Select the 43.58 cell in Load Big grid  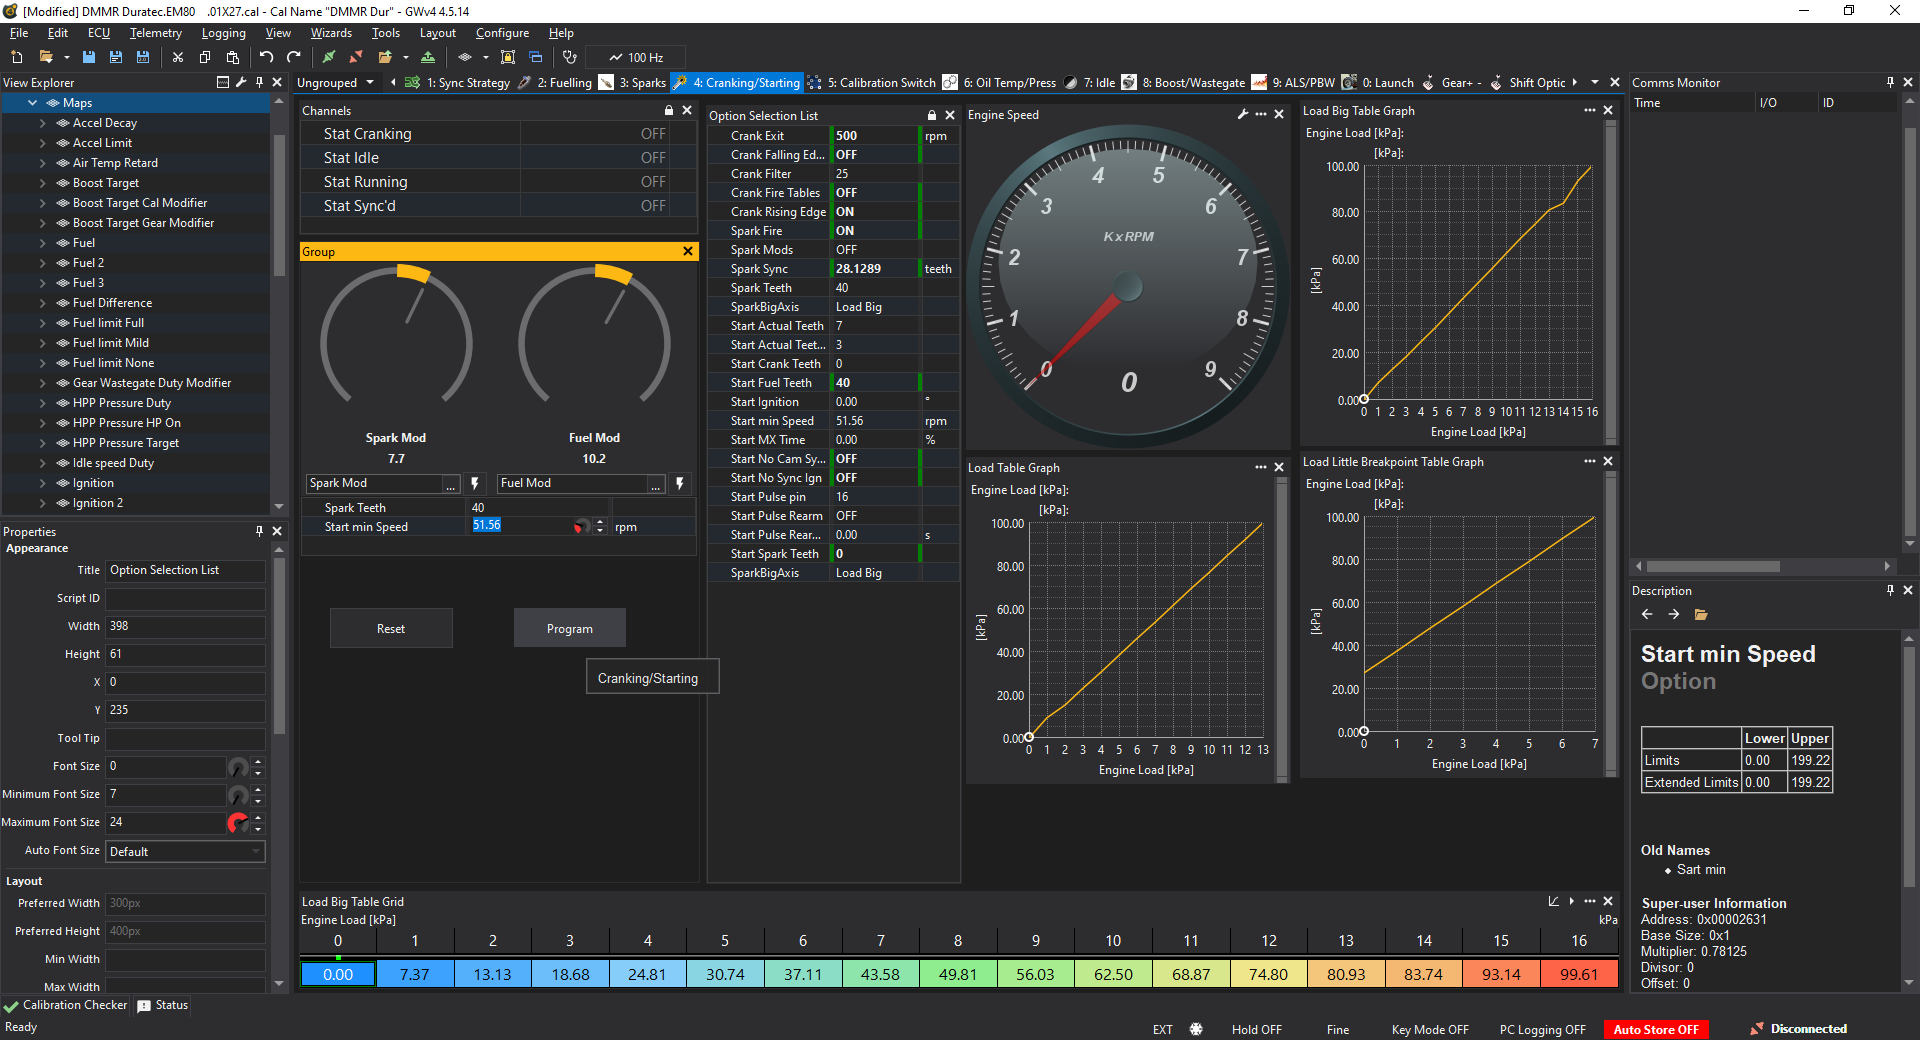coord(880,974)
